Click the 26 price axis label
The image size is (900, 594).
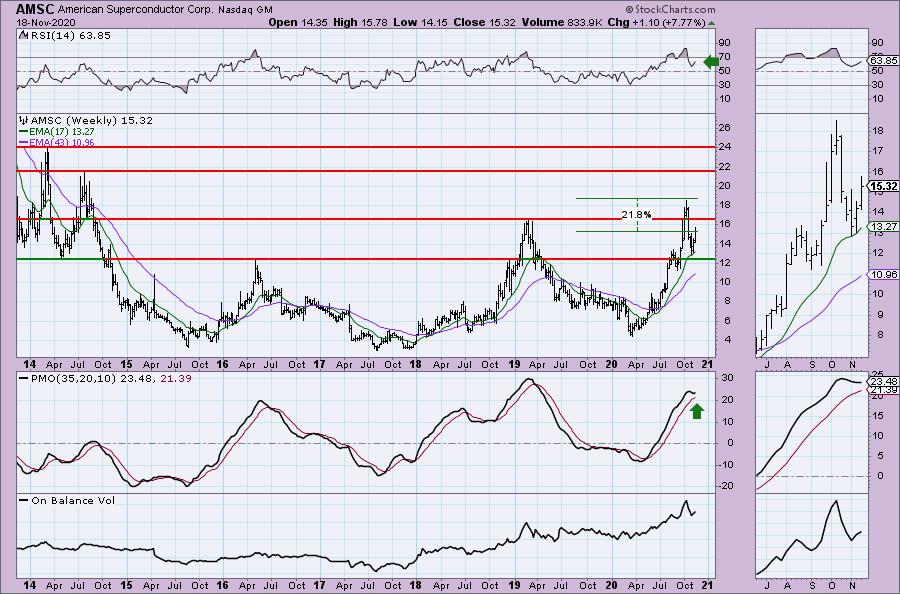[725, 127]
